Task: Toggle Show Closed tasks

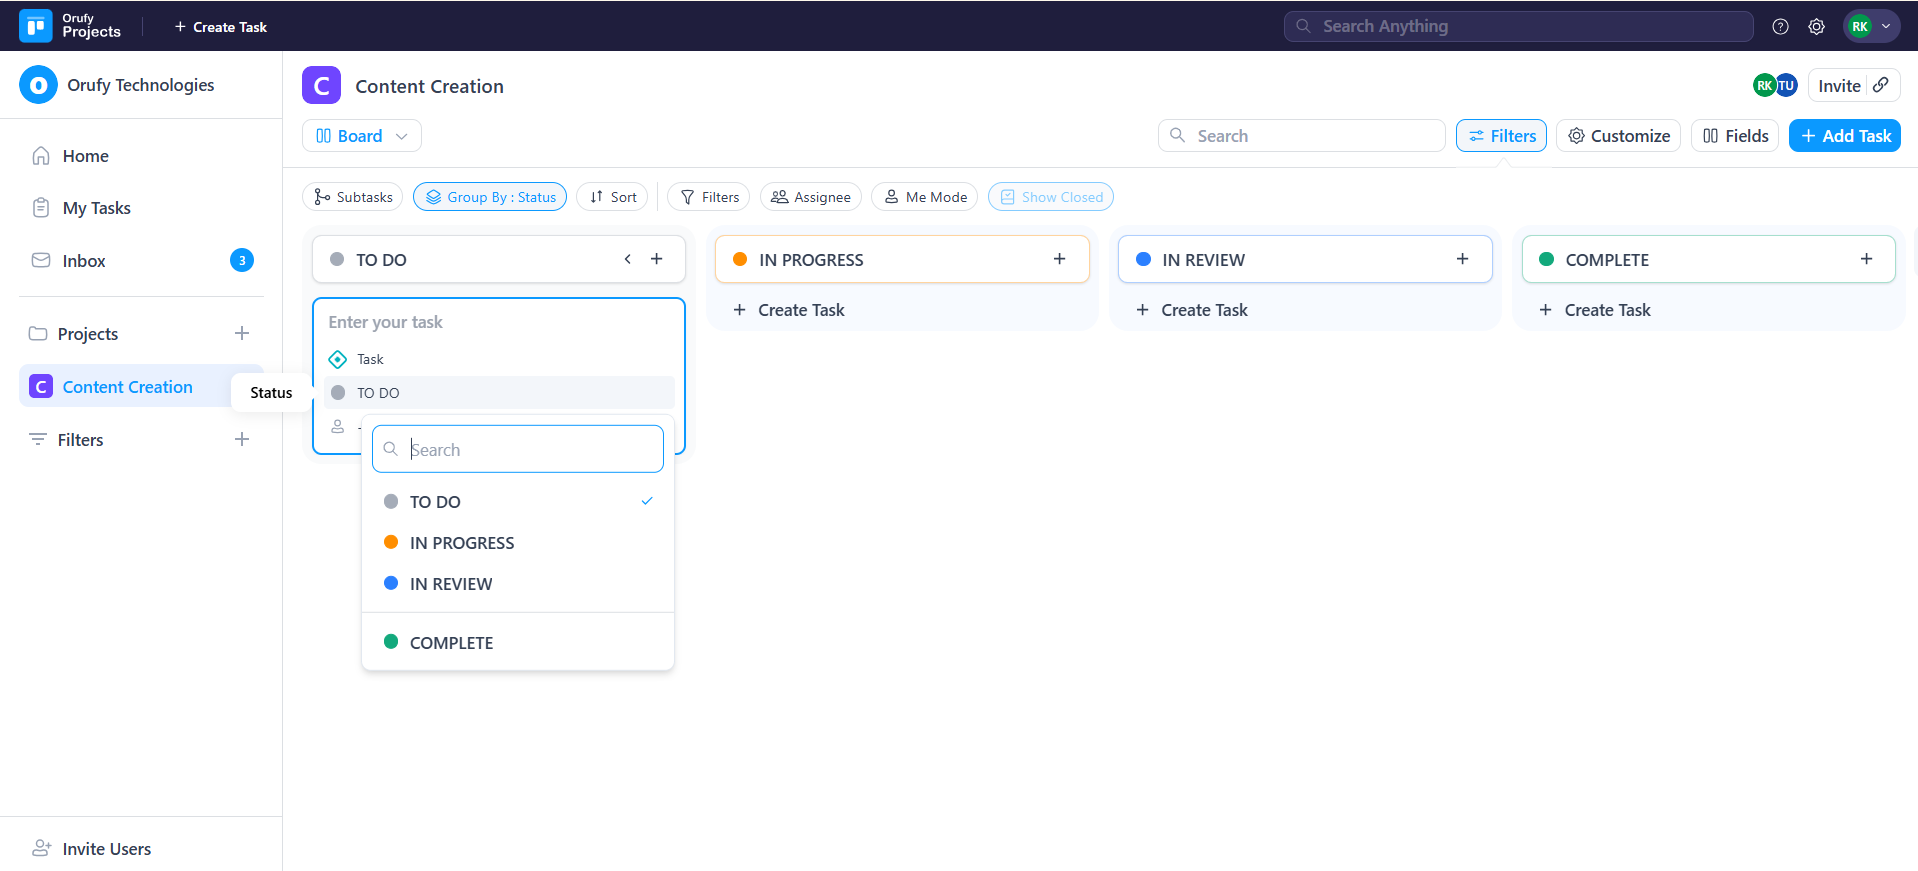Action: click(1050, 197)
